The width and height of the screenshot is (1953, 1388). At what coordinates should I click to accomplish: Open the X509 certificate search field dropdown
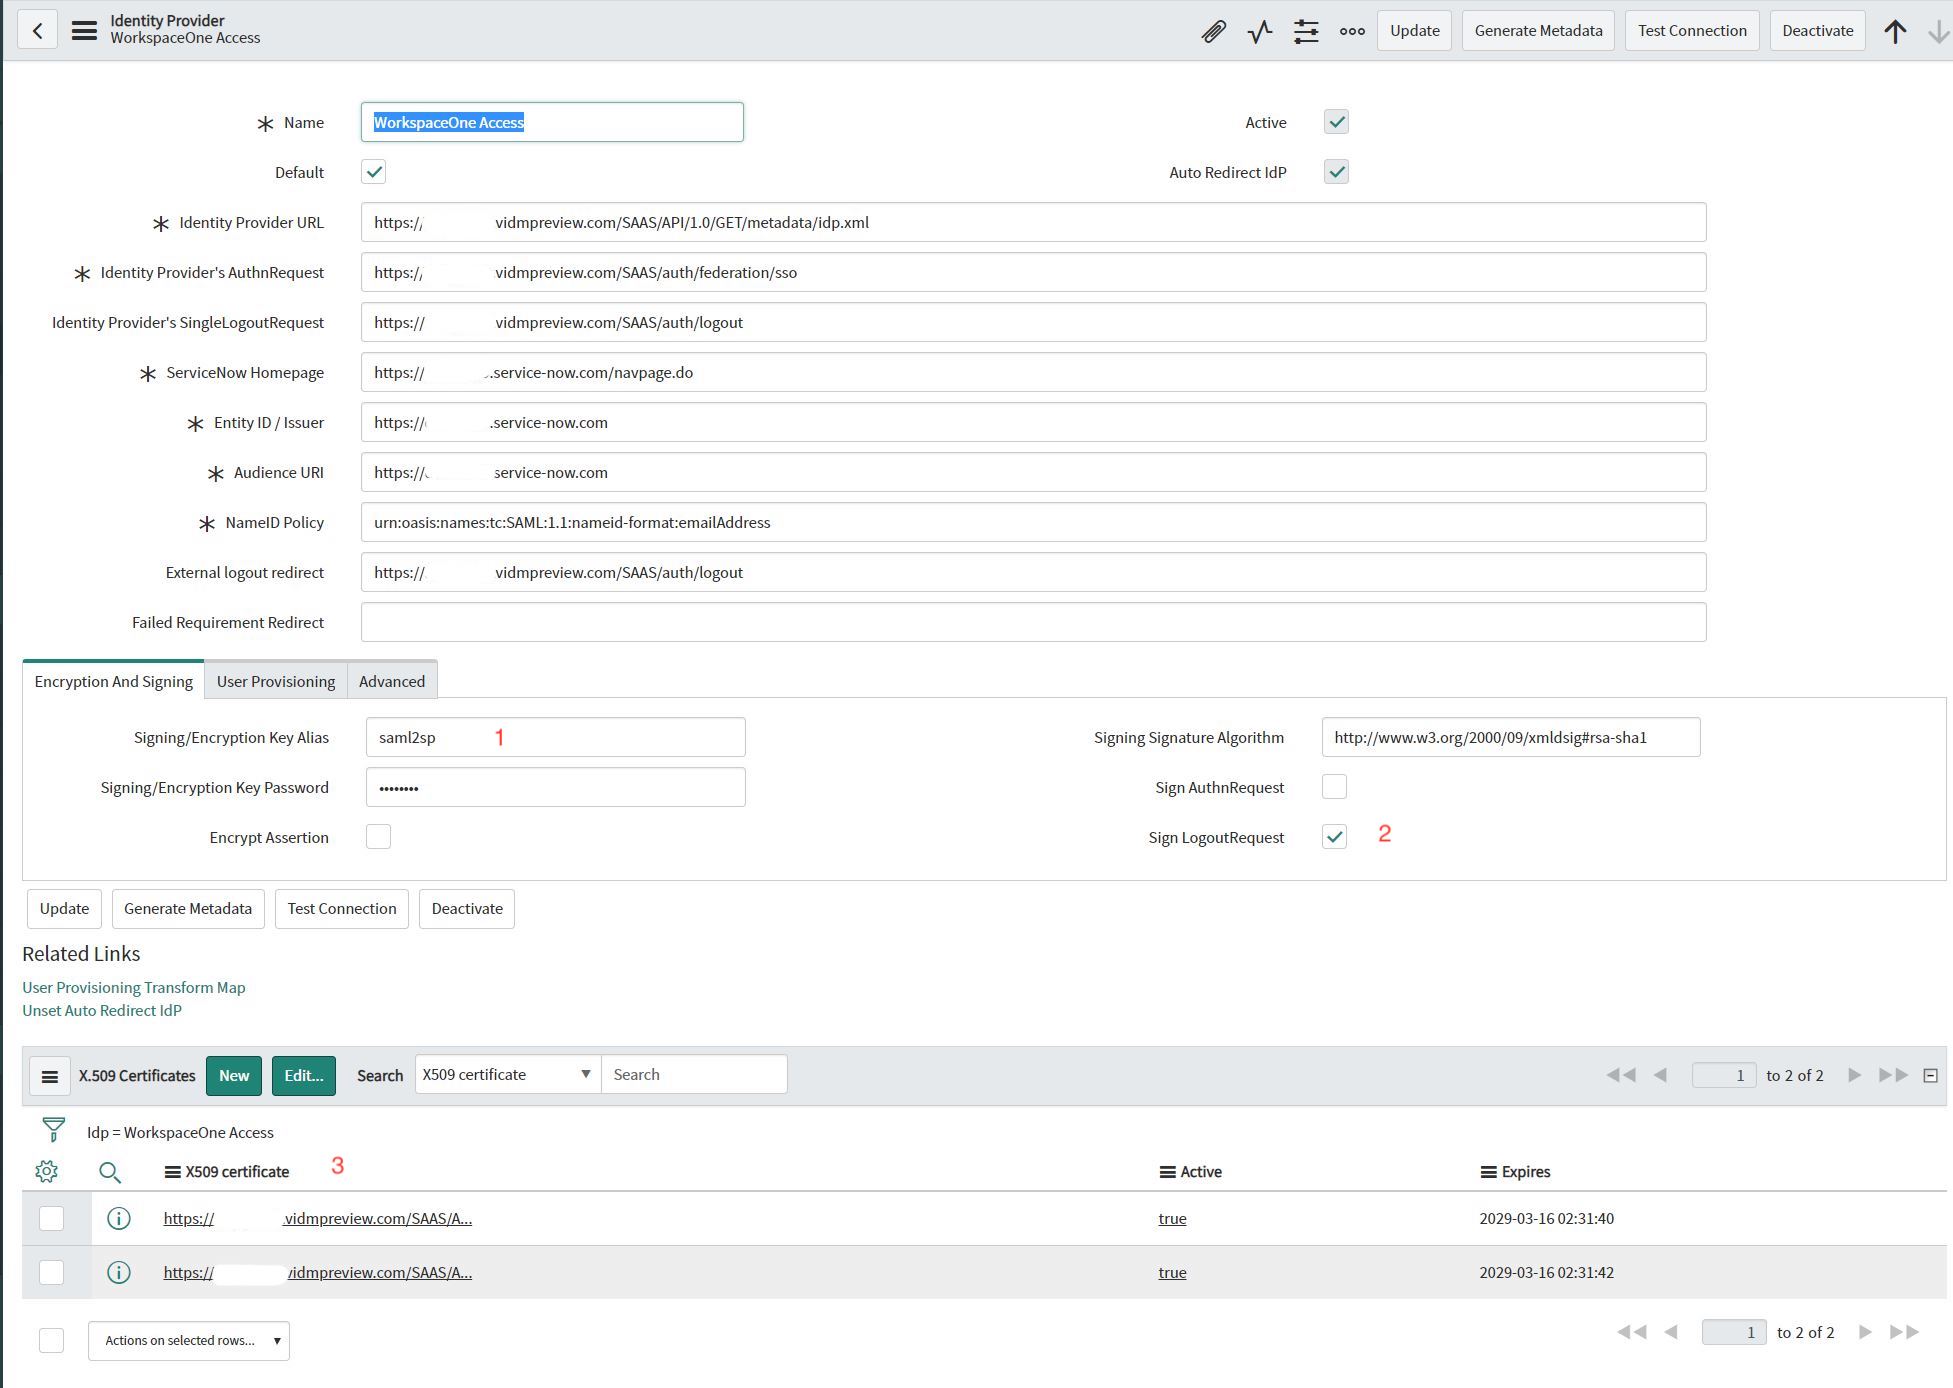tap(507, 1074)
